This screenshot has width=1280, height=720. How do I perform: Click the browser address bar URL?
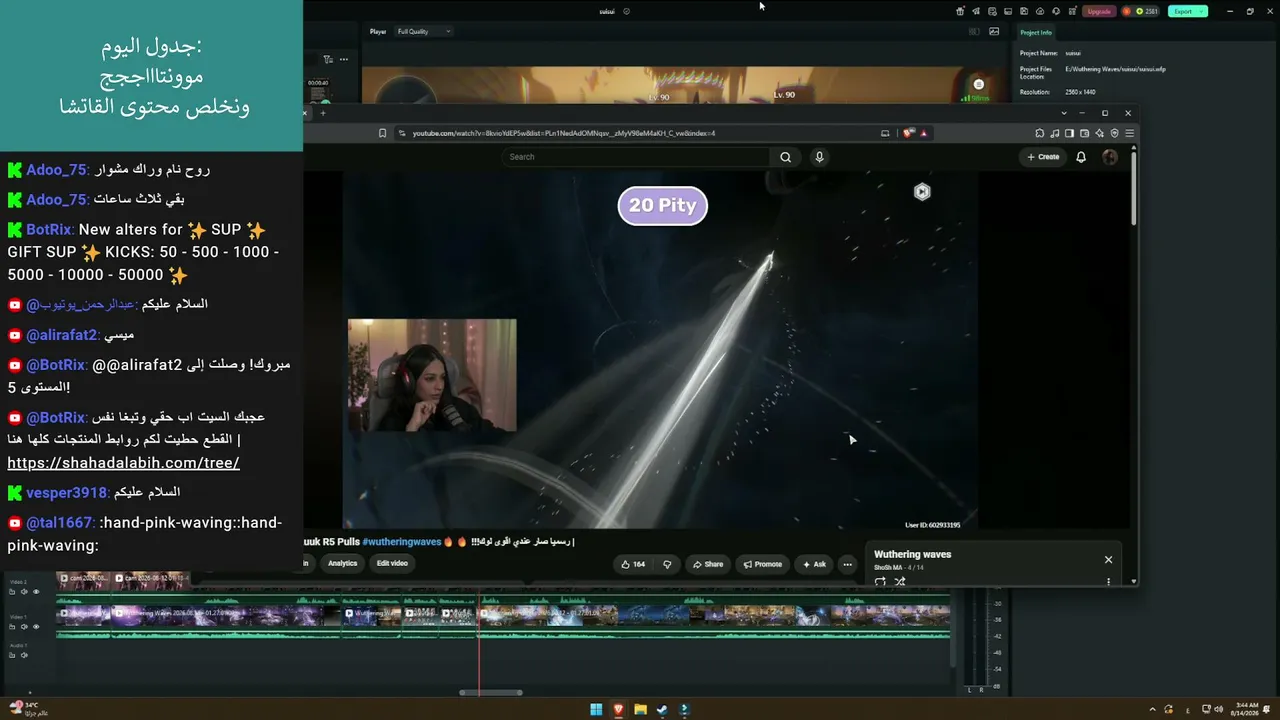pyautogui.click(x=564, y=133)
